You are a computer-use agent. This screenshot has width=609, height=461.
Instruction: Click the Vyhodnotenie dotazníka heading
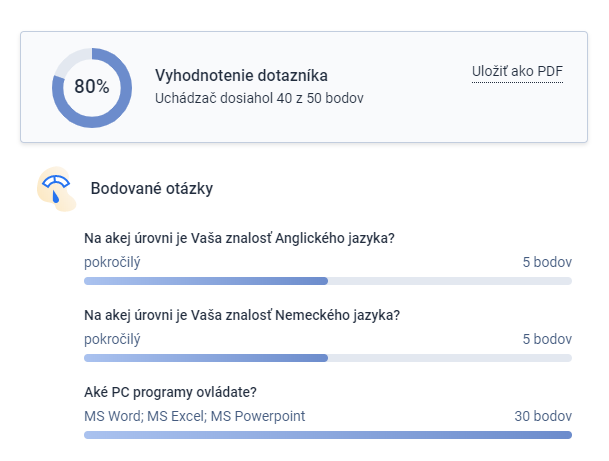(241, 75)
